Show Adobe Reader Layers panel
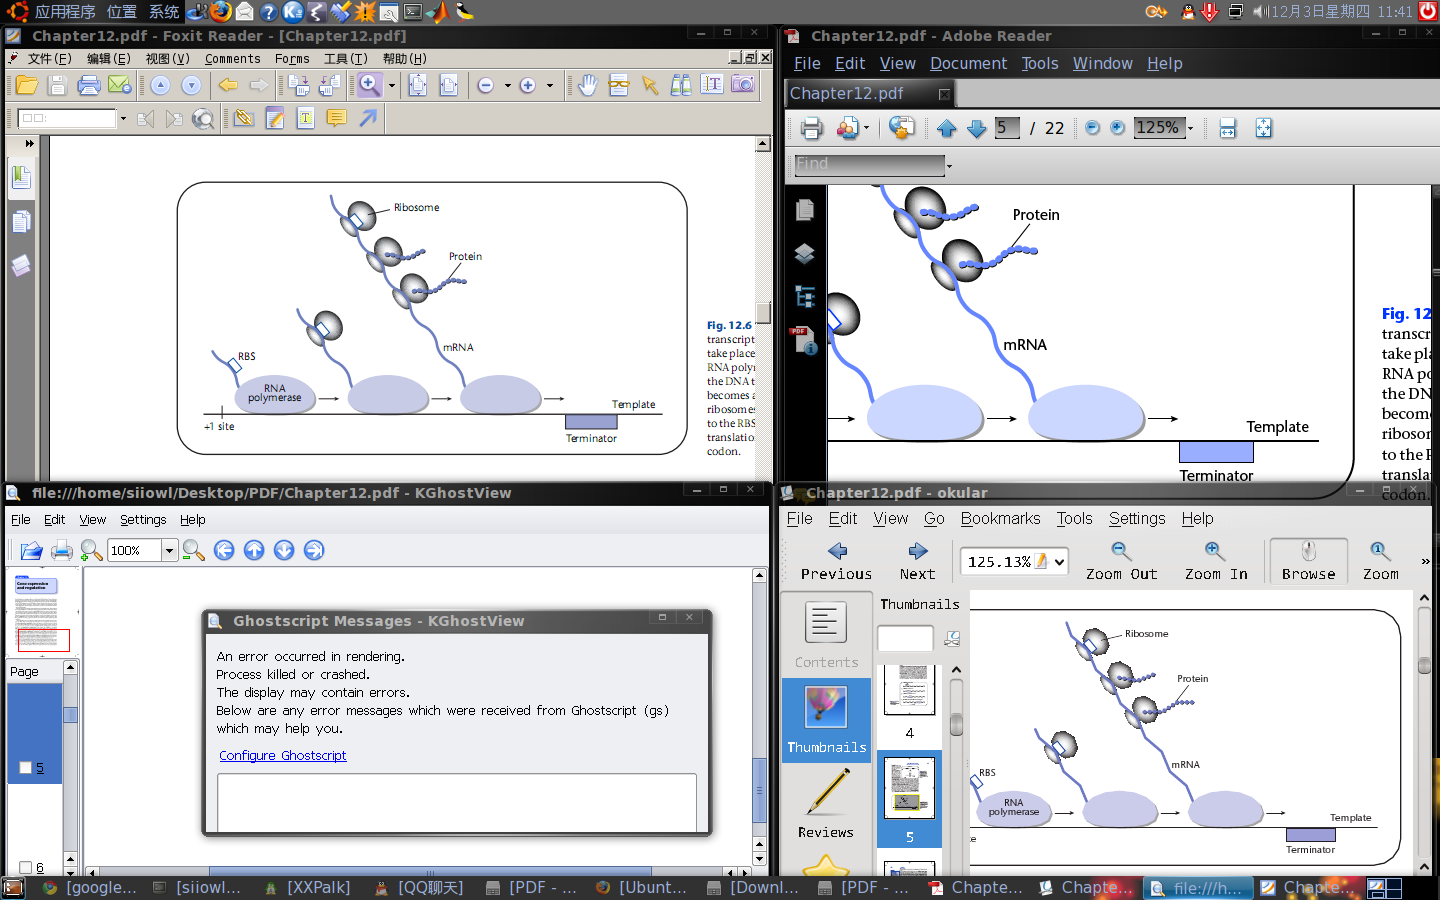 (x=805, y=254)
